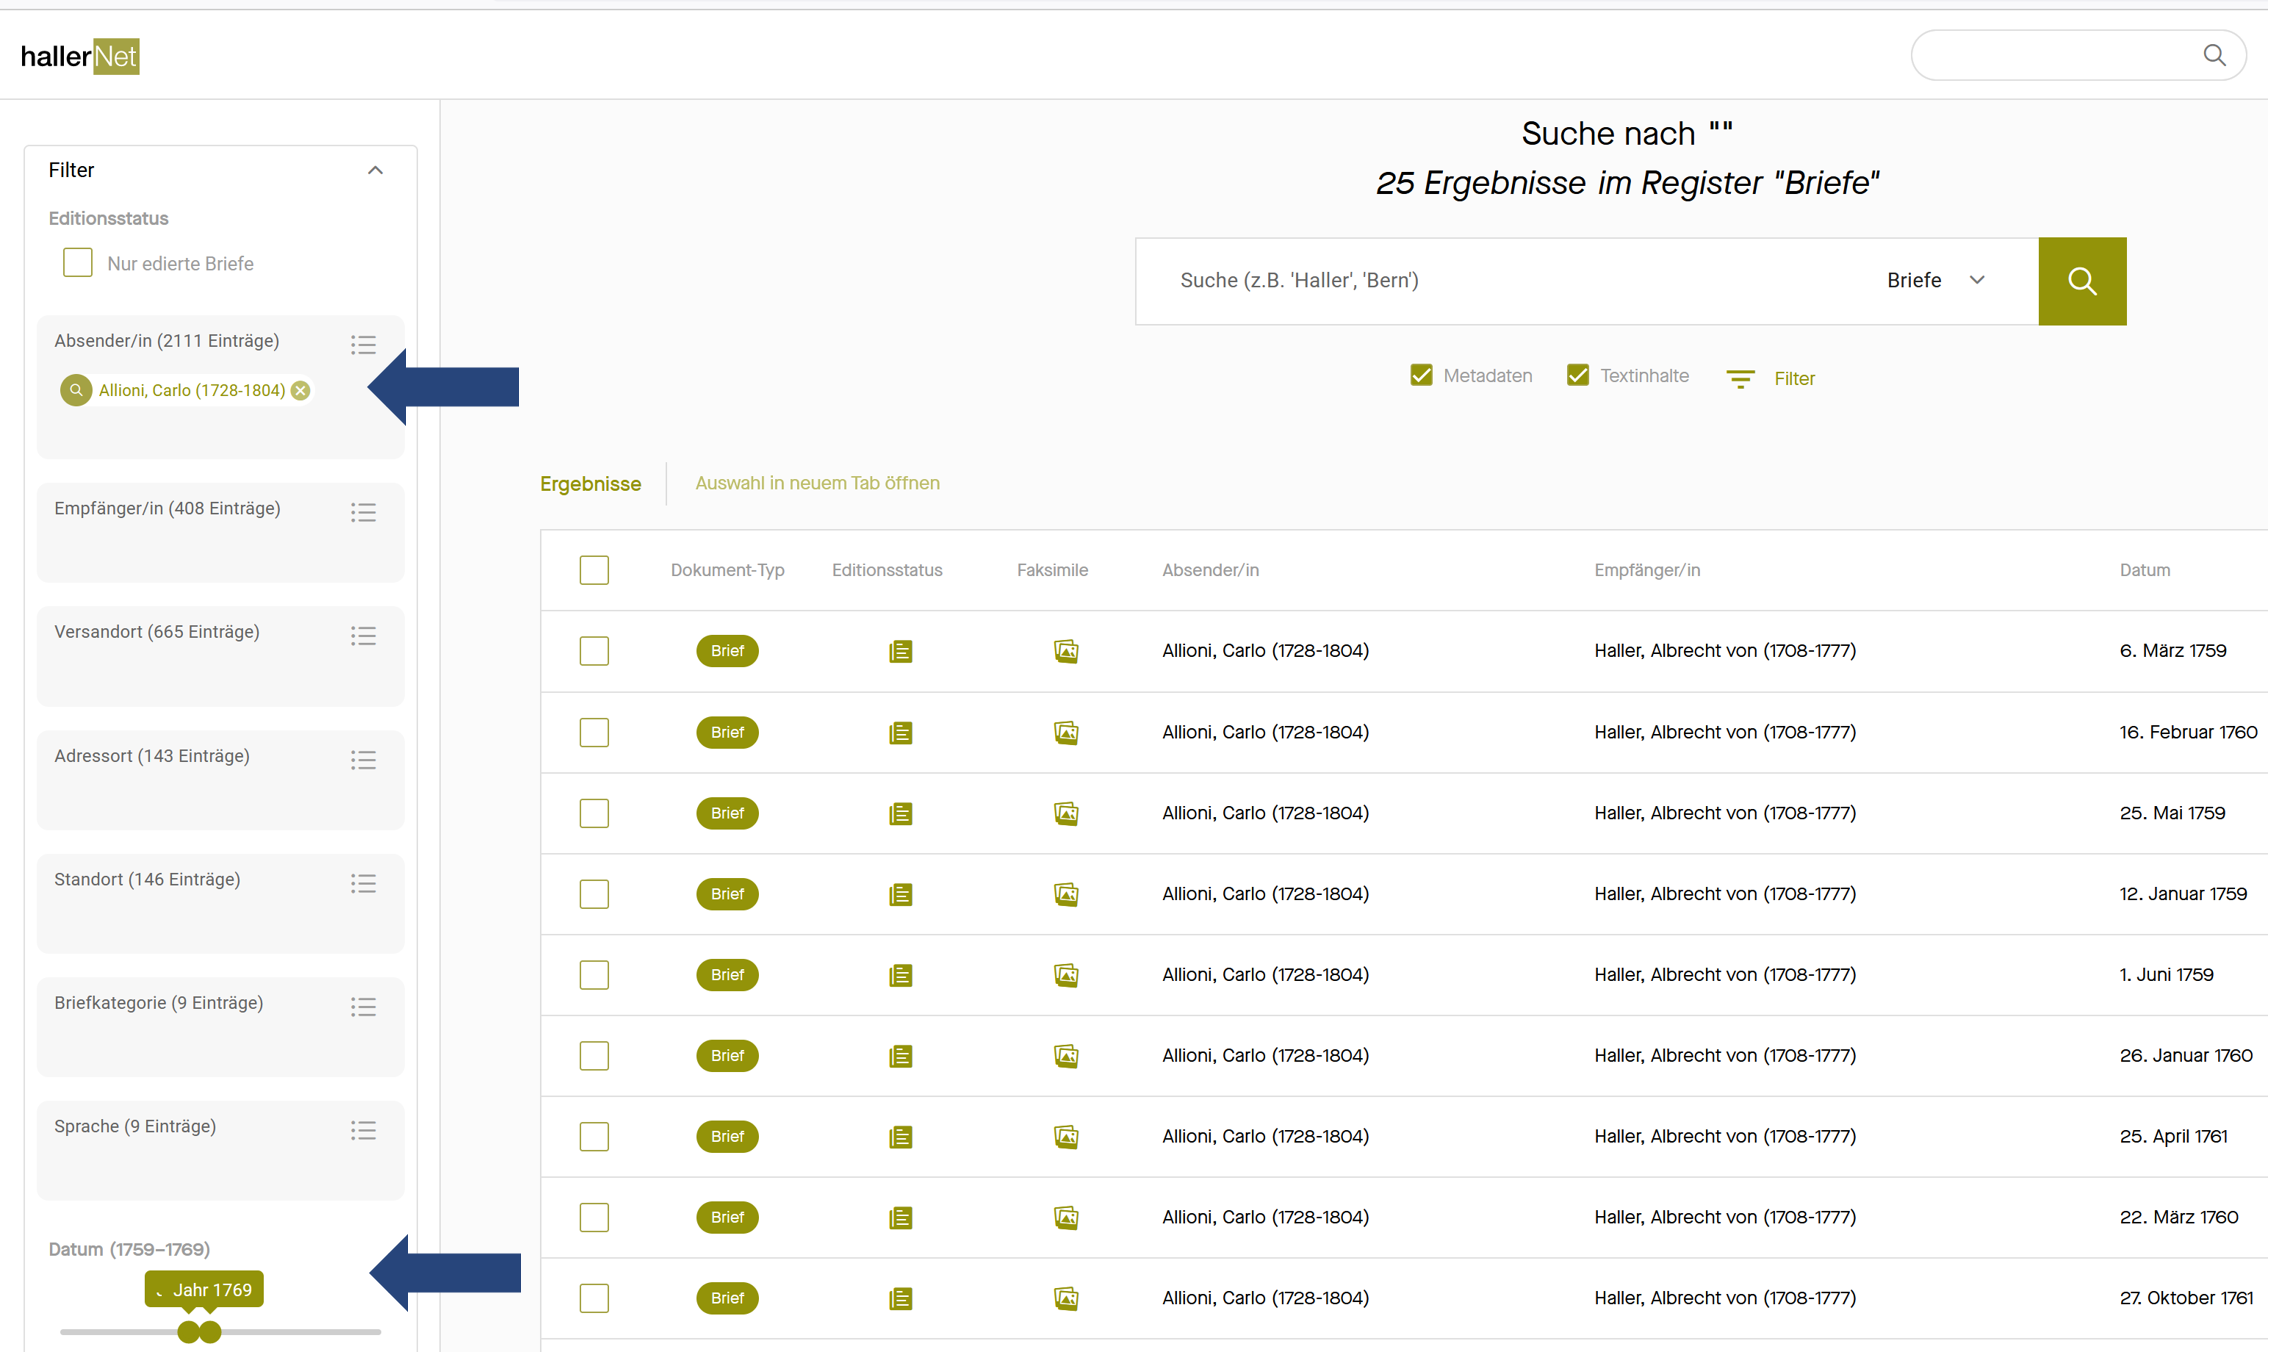Click the Jahr 1769 slider tooltip
Screen dimensions: 2272x1362
[204, 1292]
